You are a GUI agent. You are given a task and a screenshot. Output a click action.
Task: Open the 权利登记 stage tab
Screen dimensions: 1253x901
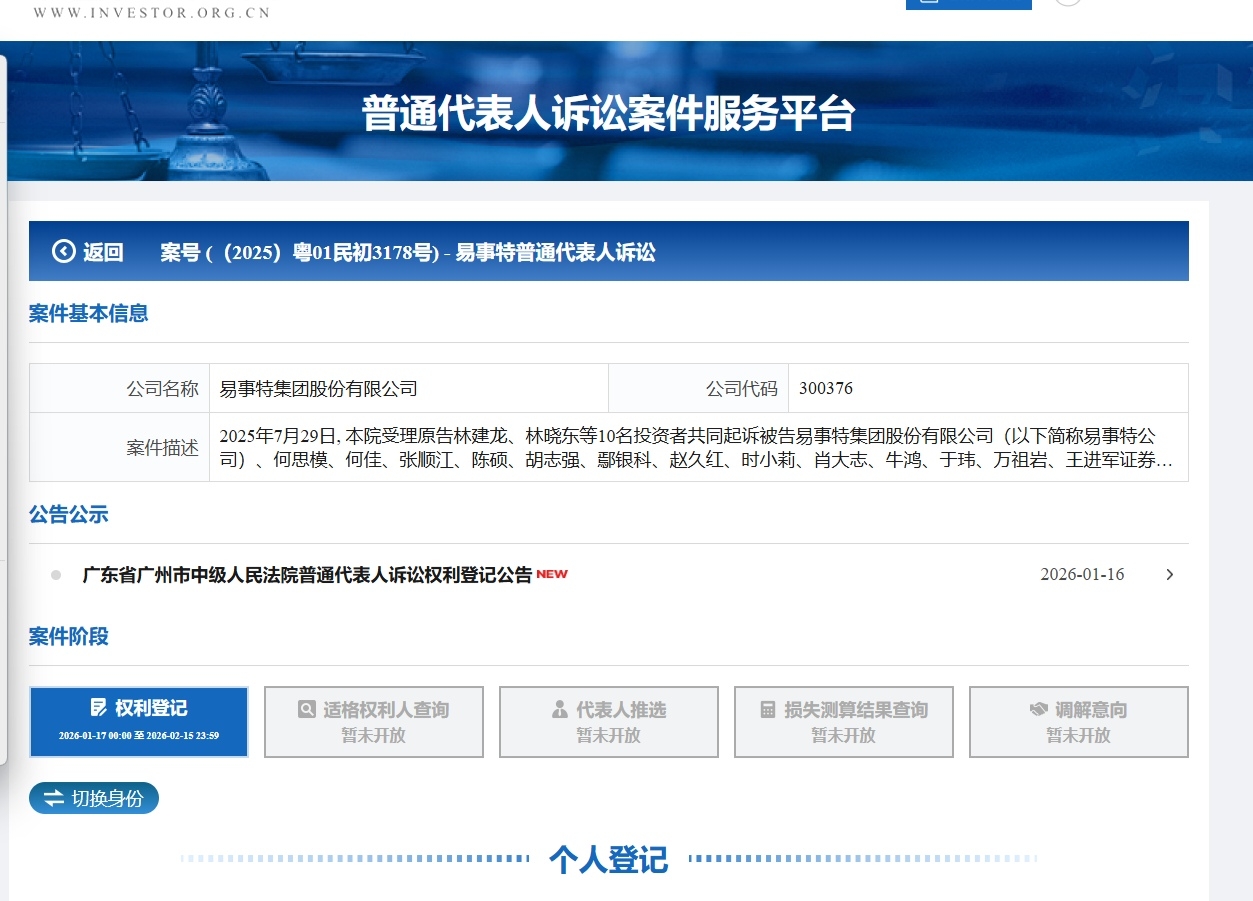click(139, 722)
